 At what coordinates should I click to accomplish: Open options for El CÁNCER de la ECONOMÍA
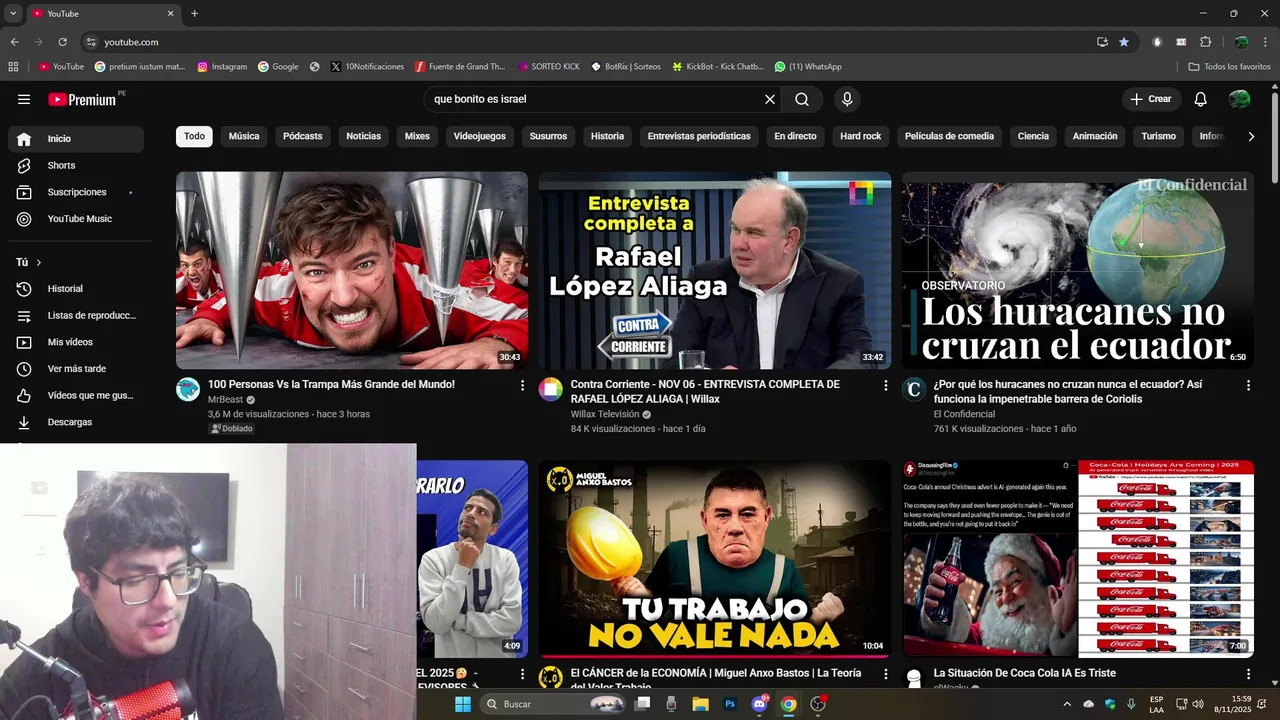[885, 674]
